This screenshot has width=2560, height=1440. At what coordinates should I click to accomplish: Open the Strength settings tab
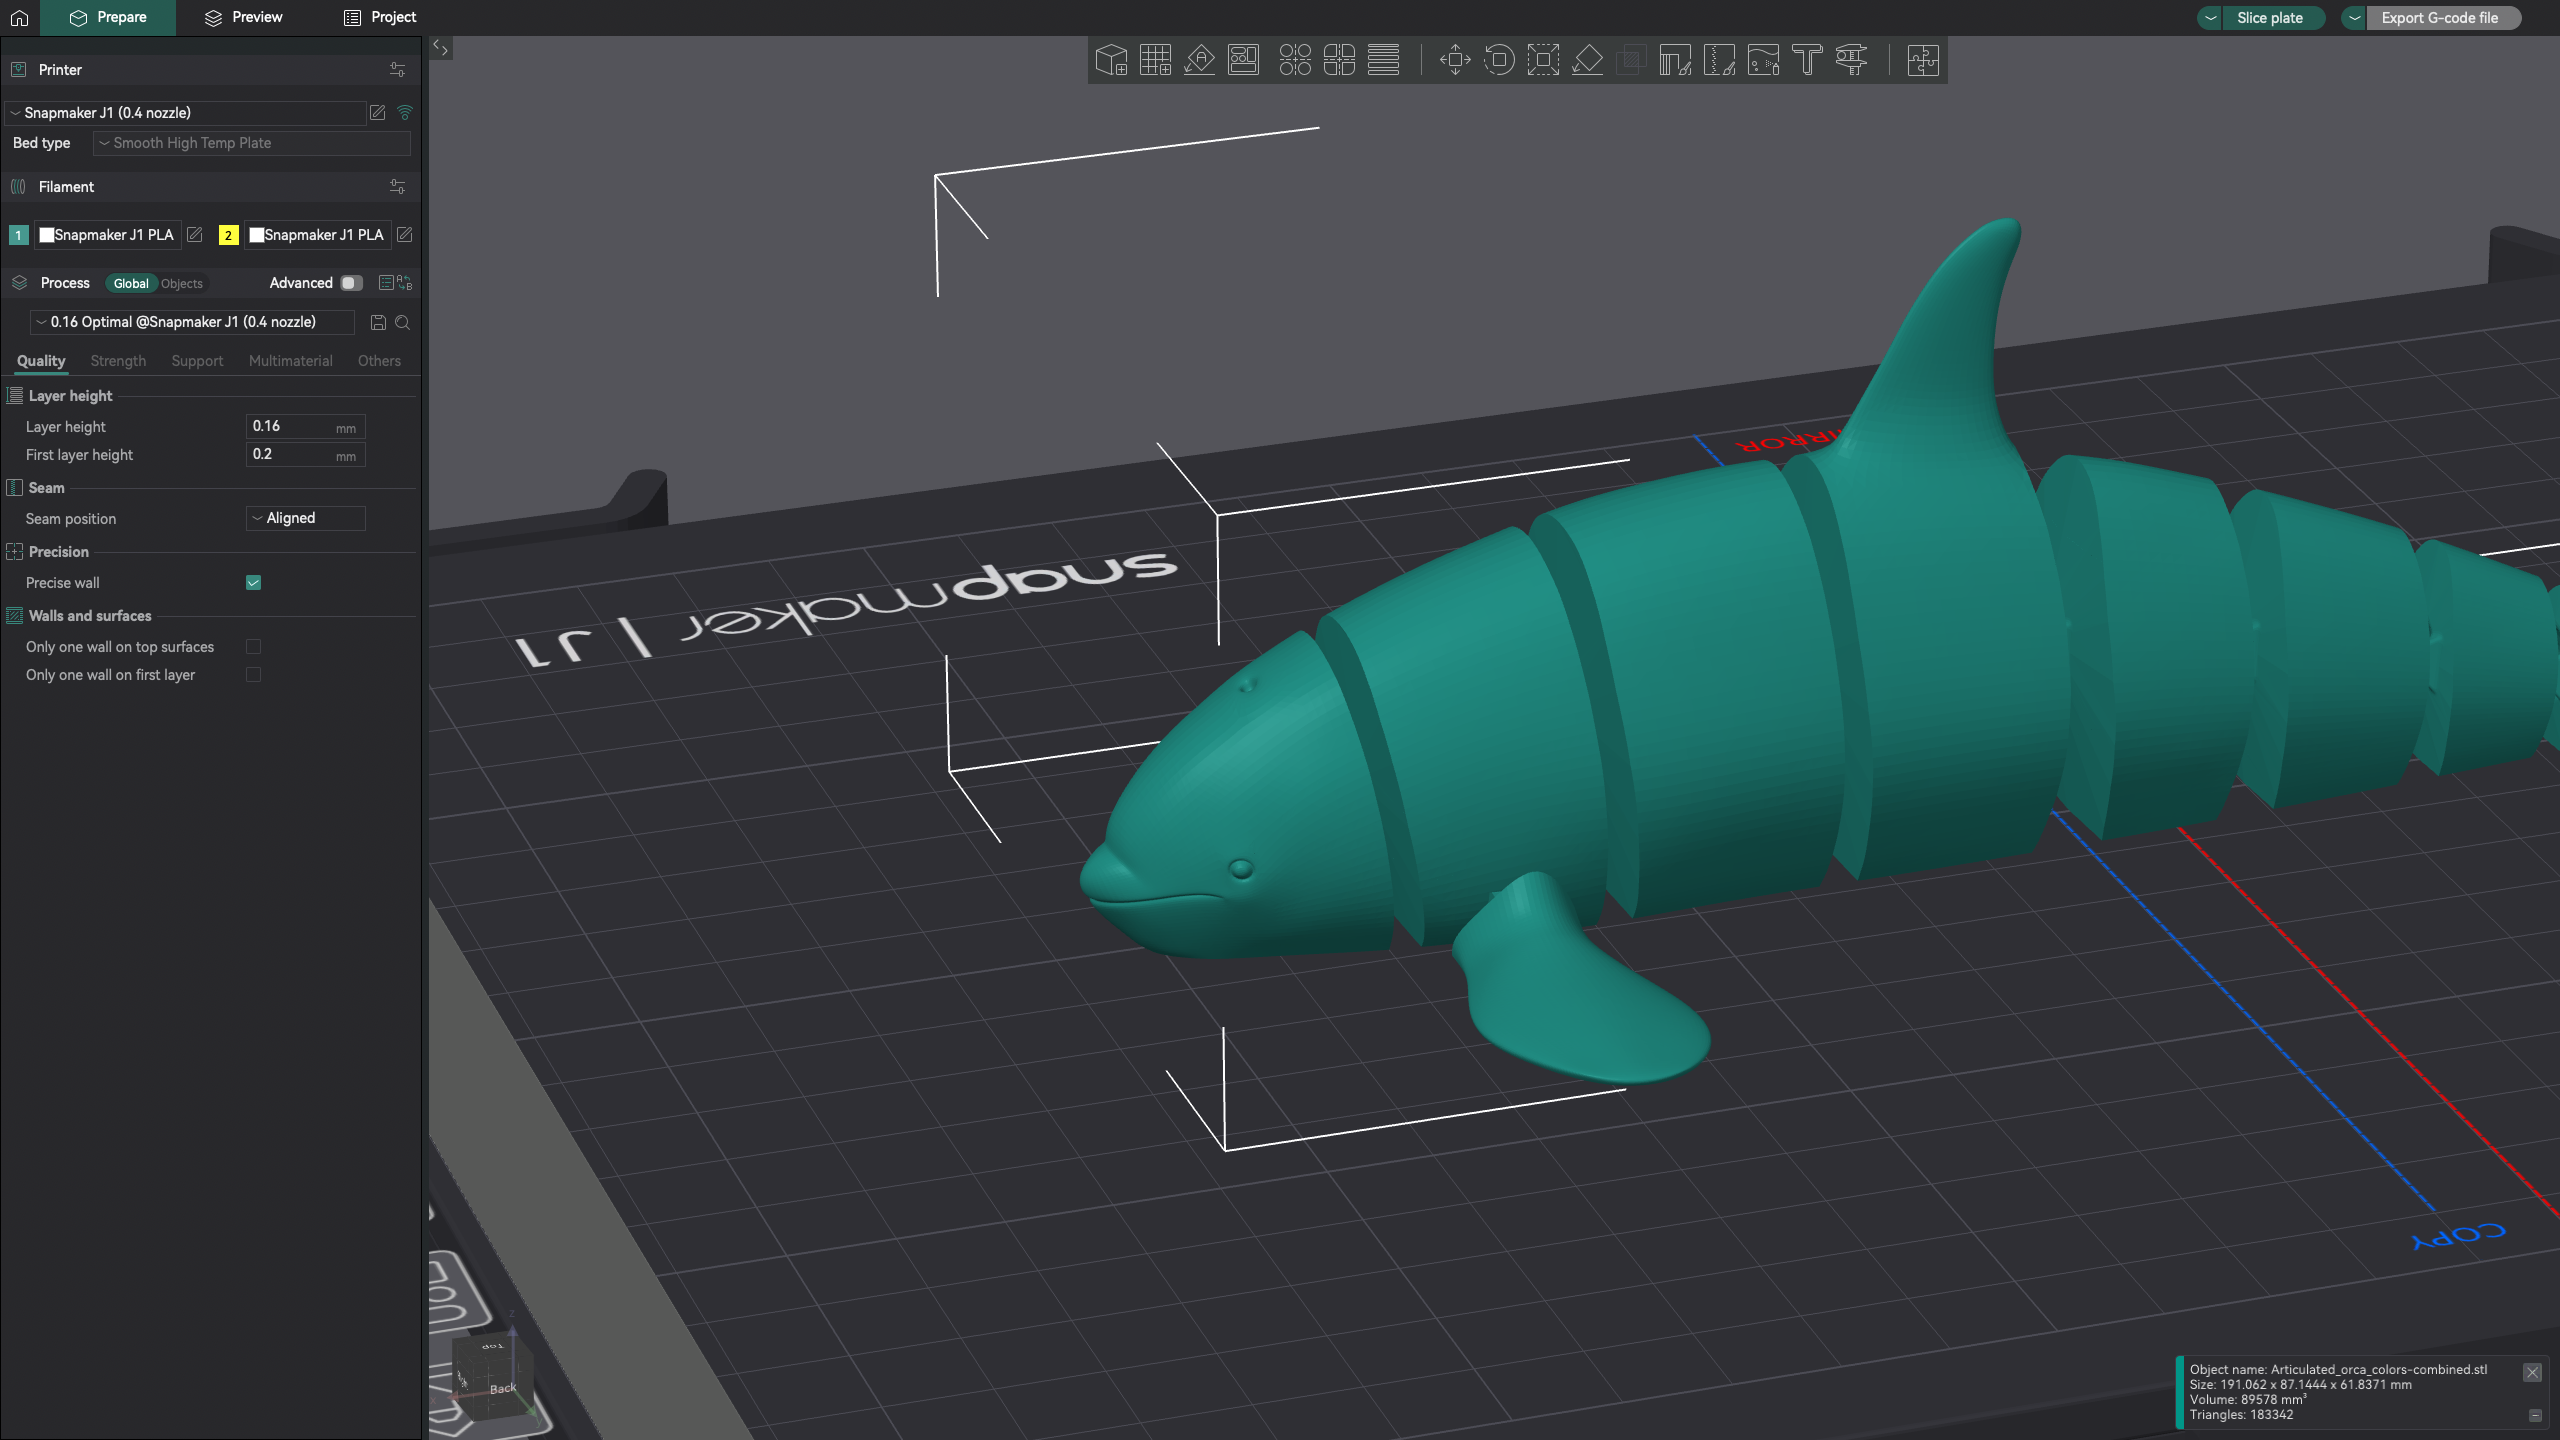(117, 361)
